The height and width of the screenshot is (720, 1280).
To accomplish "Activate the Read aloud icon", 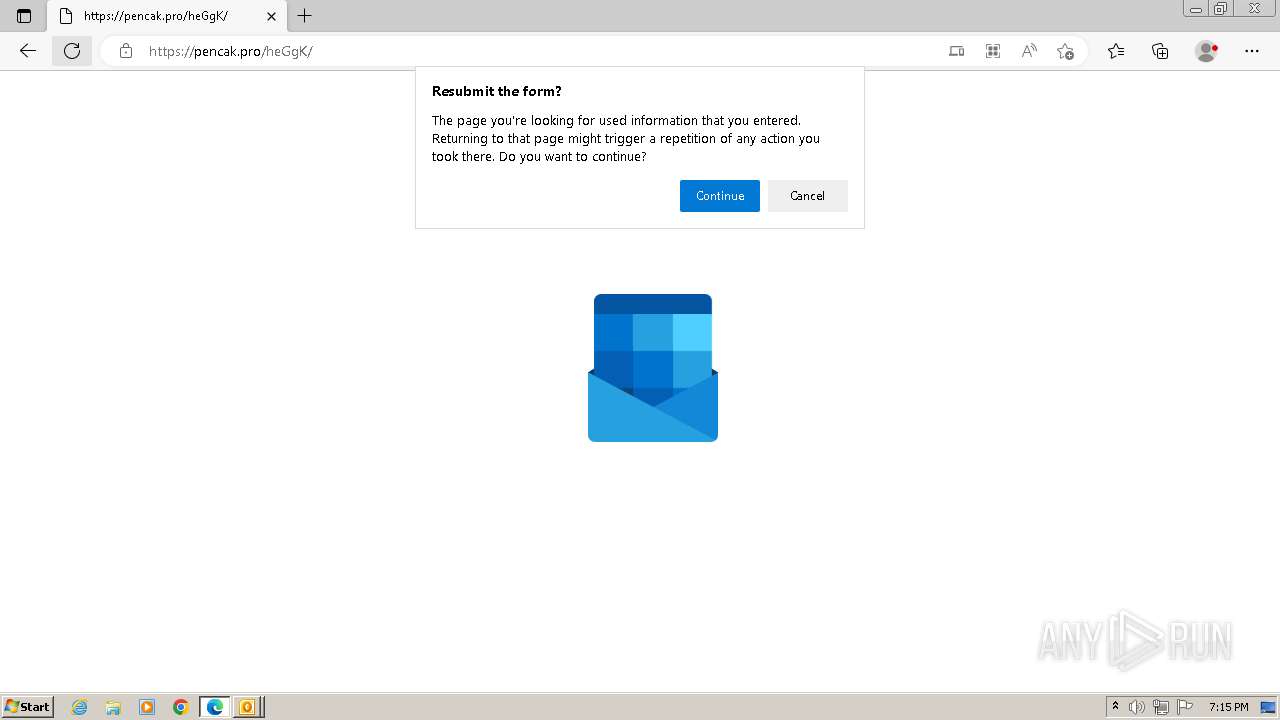I will [x=1029, y=51].
